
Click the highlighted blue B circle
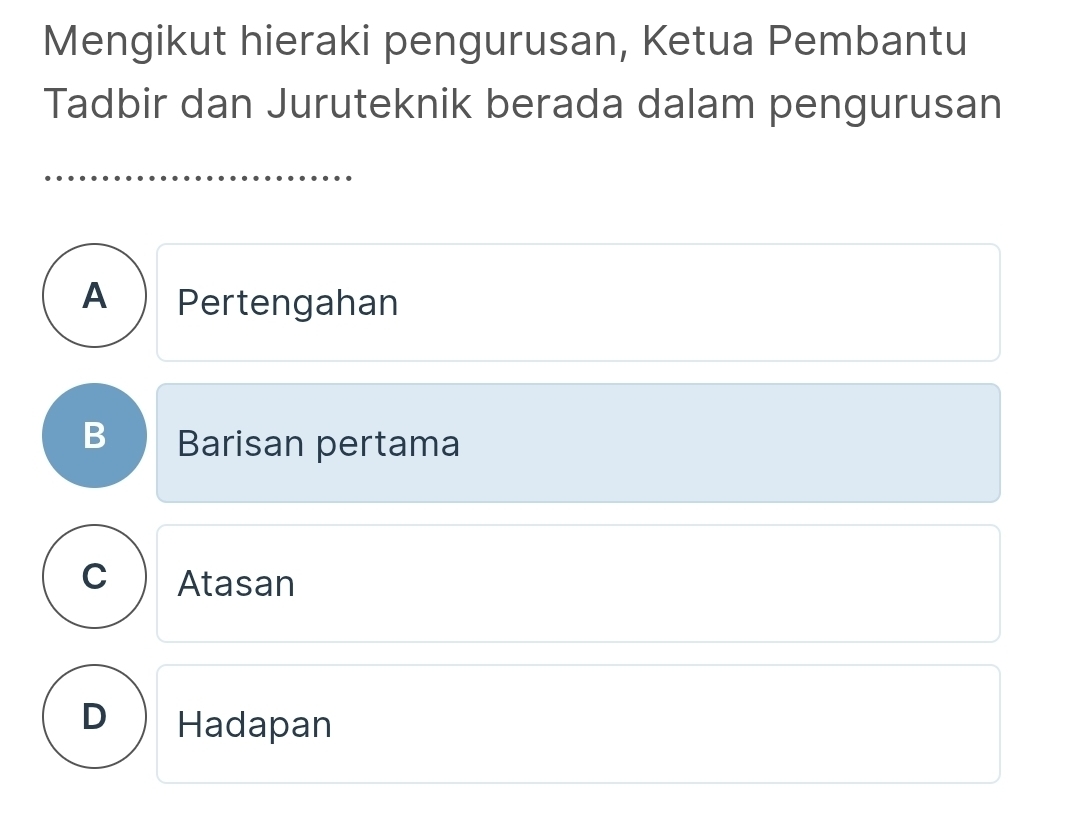(x=95, y=436)
